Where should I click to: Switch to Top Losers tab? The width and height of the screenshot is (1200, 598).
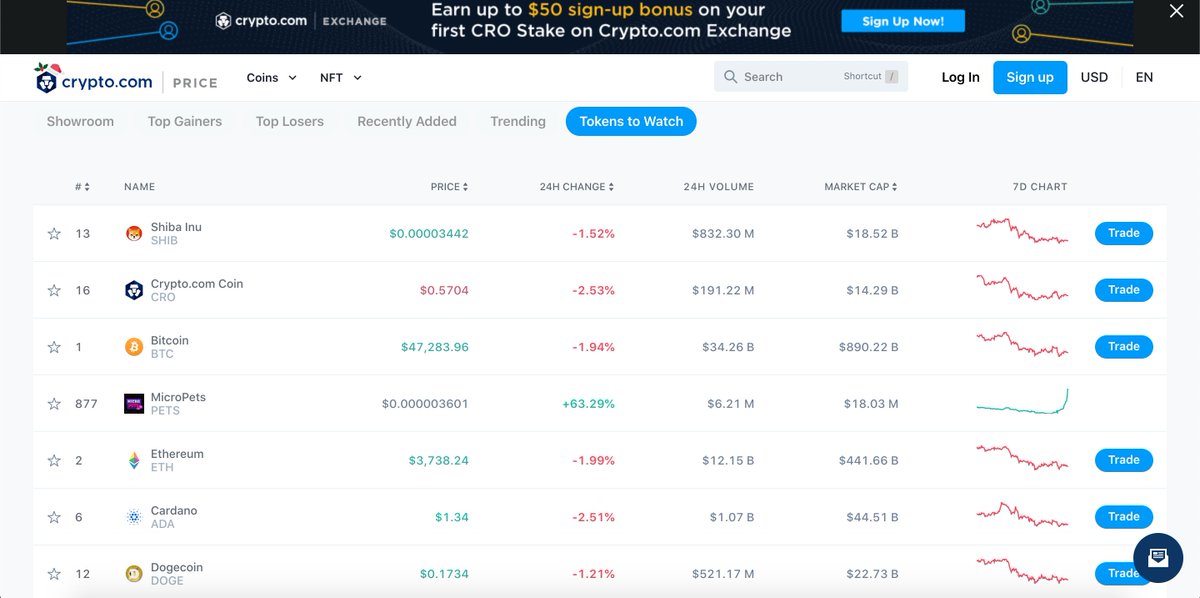290,122
